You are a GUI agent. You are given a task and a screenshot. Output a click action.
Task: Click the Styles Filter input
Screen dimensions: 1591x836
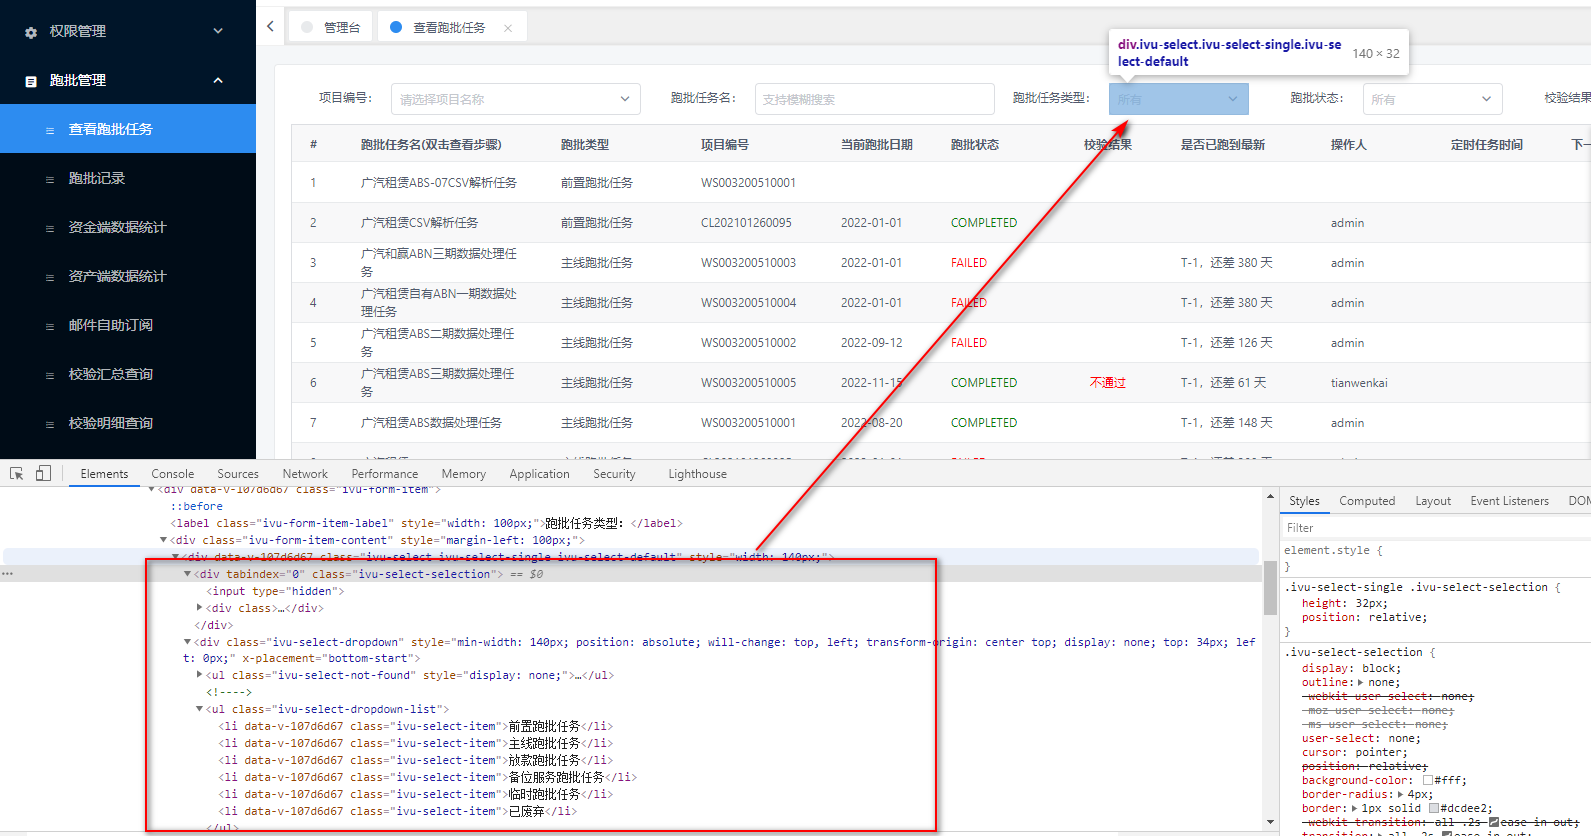click(1436, 528)
